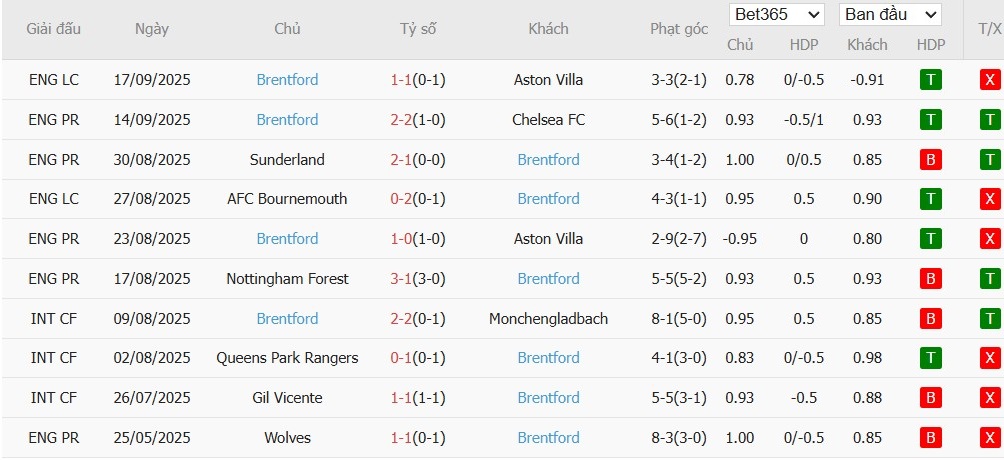Expand the Ban đầu odds dropdown

point(890,14)
